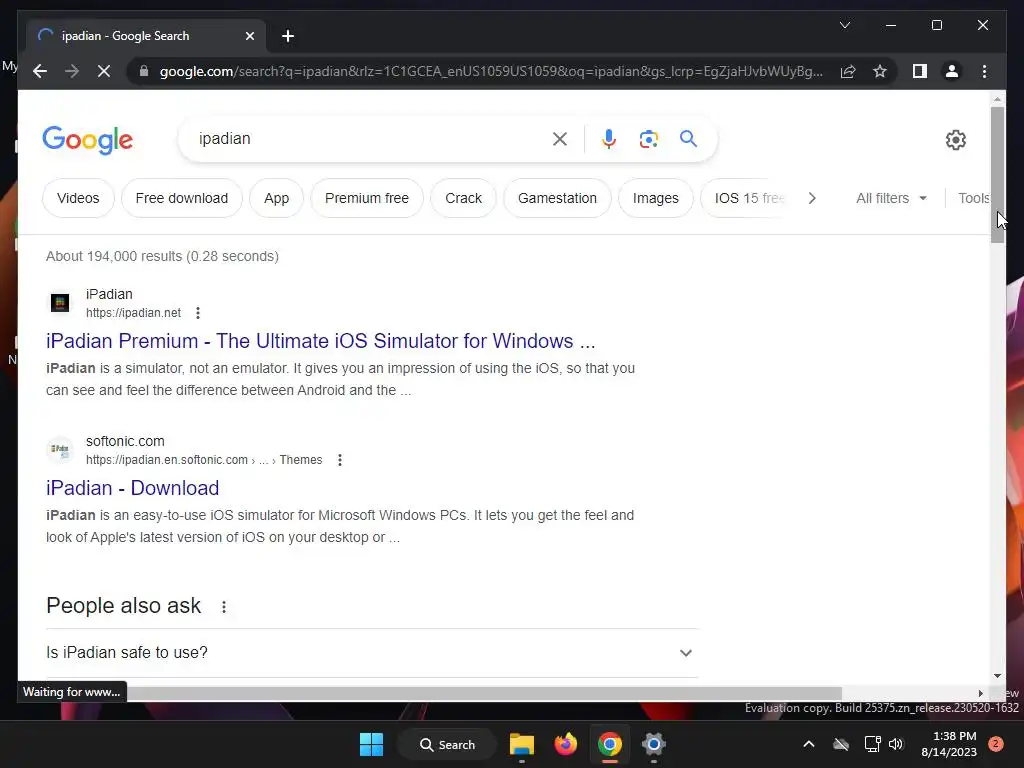Screen dimensions: 1024x768
Task: Open a new tab
Action: [288, 36]
